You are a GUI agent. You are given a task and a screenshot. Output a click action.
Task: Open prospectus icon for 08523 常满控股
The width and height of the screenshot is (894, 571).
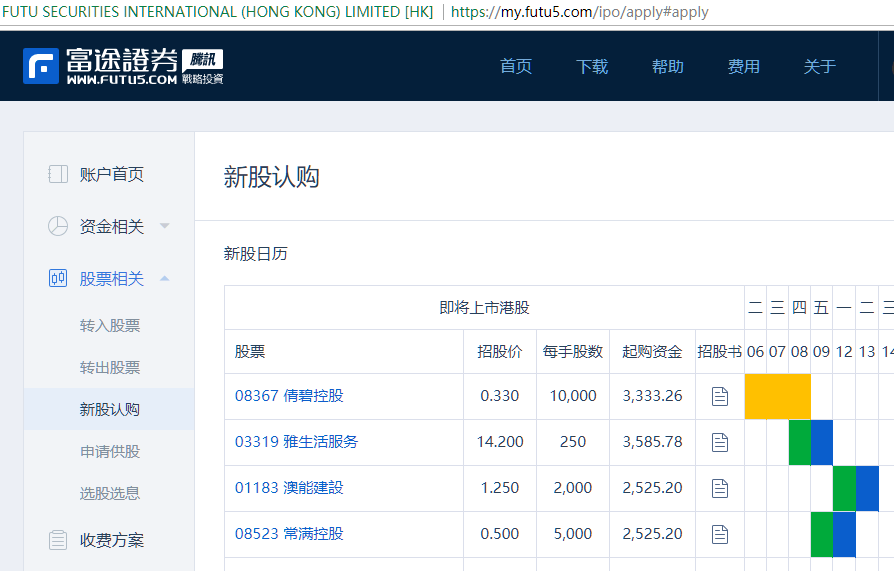click(x=720, y=534)
